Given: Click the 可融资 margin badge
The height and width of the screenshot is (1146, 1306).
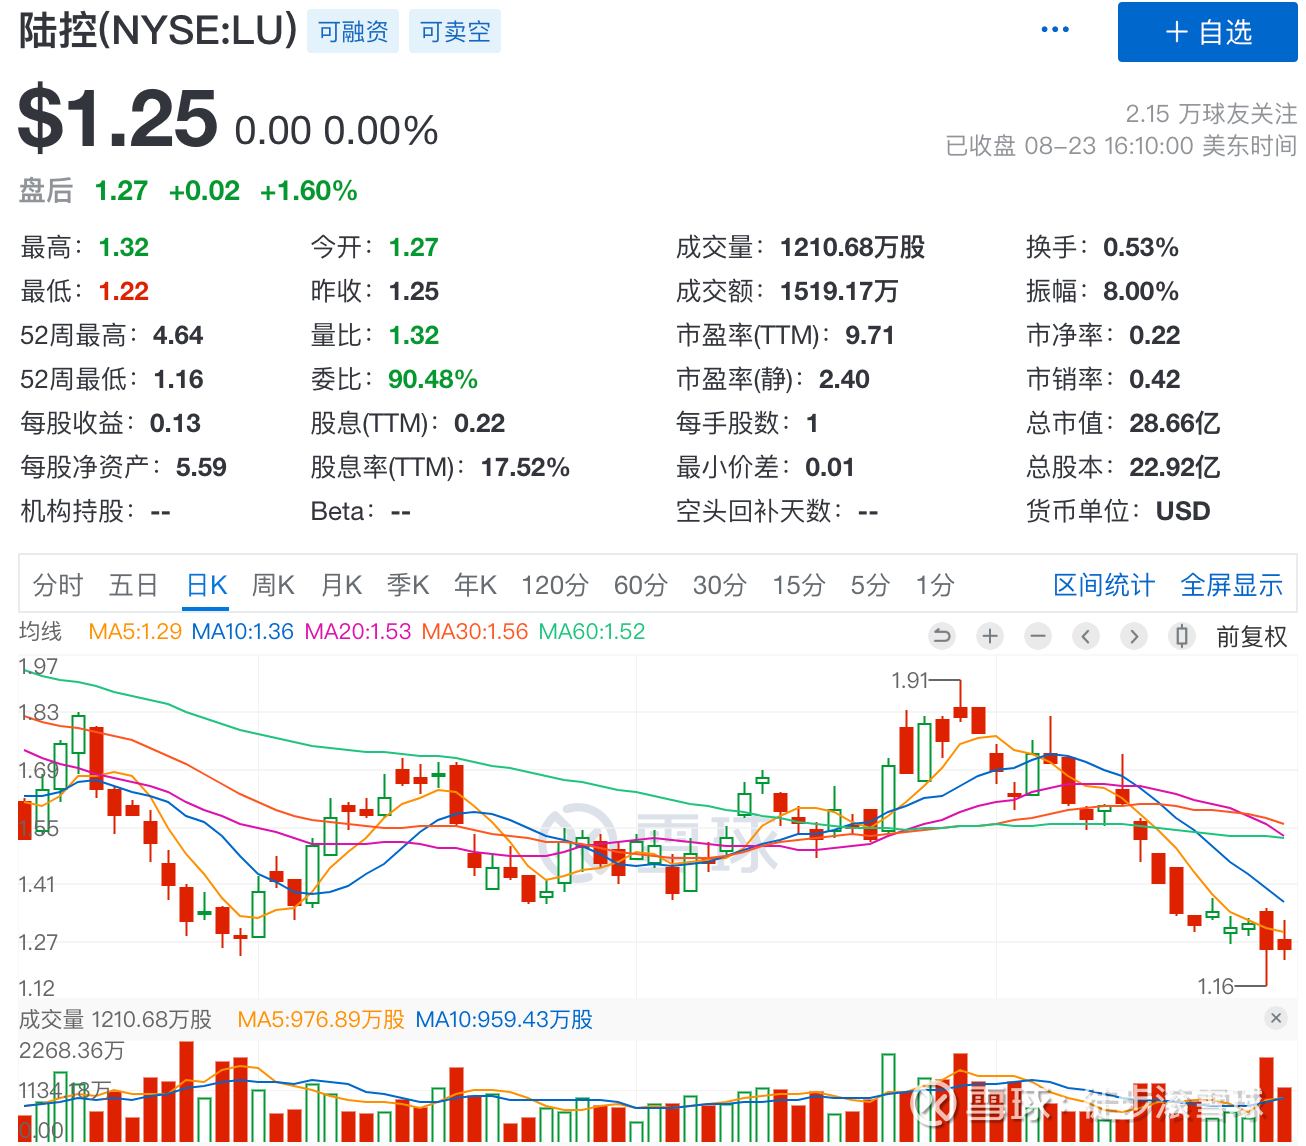Looking at the screenshot, I should click(x=352, y=31).
